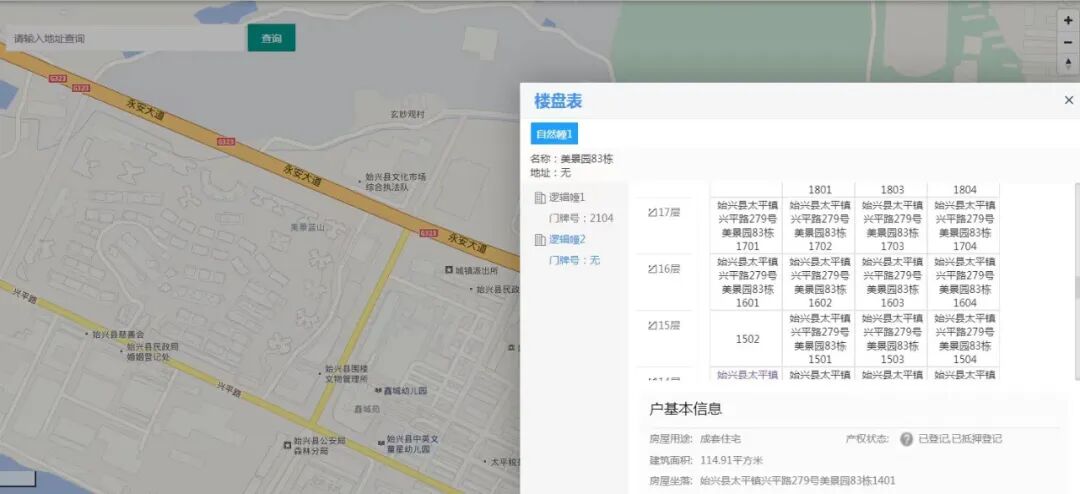Open unit 1801 cell
The image size is (1080, 494).
point(820,189)
